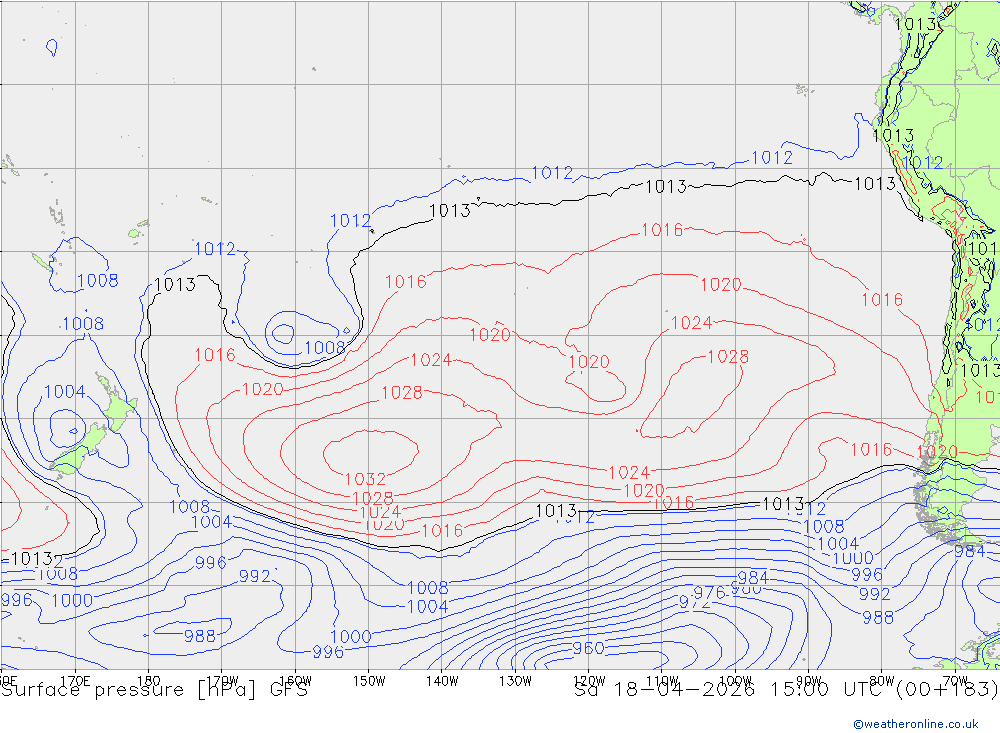Click the 1032 high pressure center label
The image size is (1000, 733).
pyautogui.click(x=365, y=479)
